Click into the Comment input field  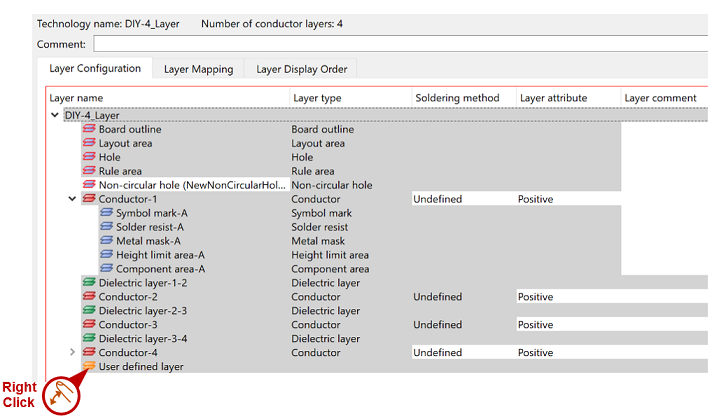click(x=401, y=44)
